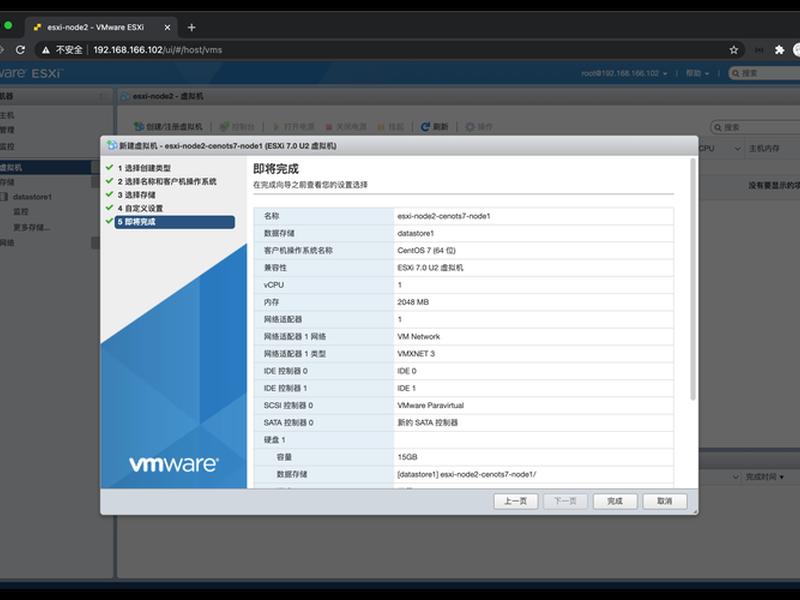Screen dimensions: 800x600
Task: Click the 下一页 button
Action: point(565,501)
